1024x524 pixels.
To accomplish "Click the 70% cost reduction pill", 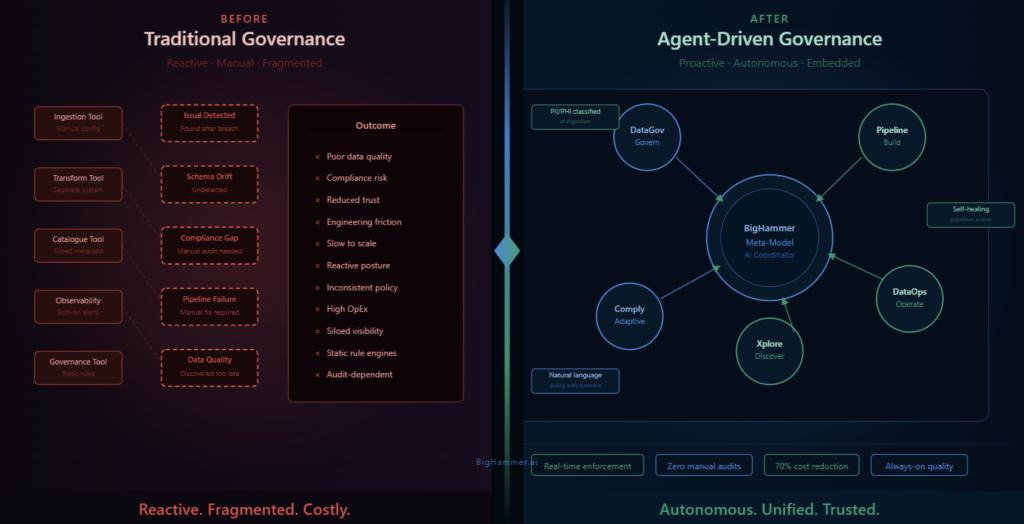I will [x=812, y=465].
